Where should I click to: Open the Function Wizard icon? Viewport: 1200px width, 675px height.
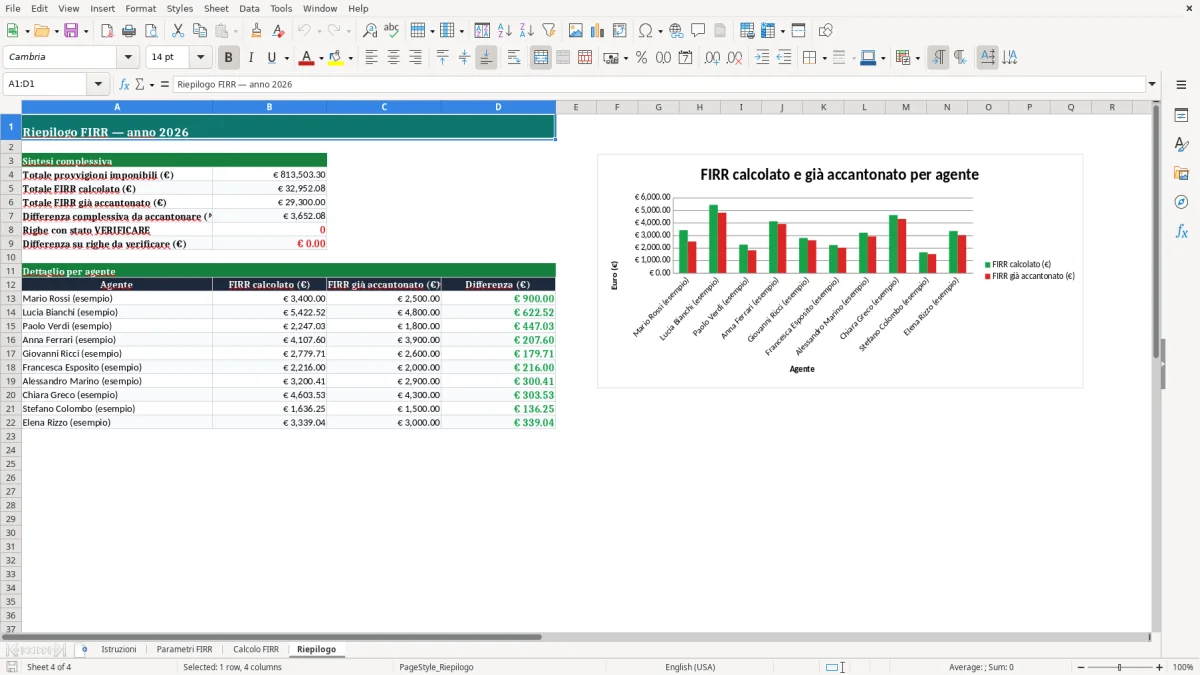[x=124, y=84]
